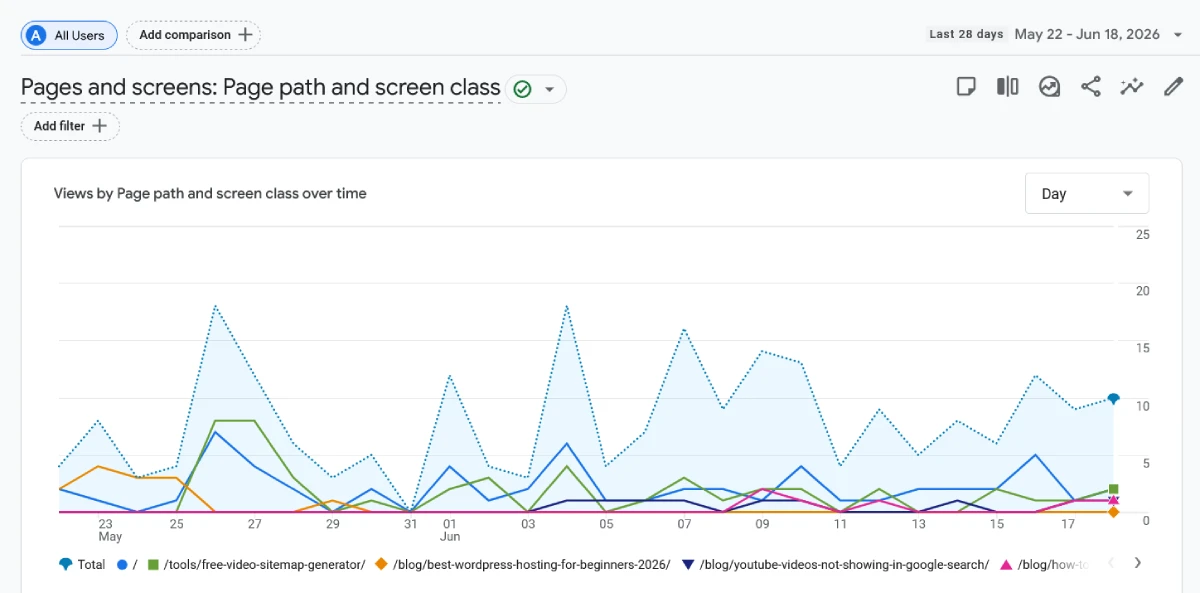
Task: Click the Add filter button
Action: coord(70,126)
